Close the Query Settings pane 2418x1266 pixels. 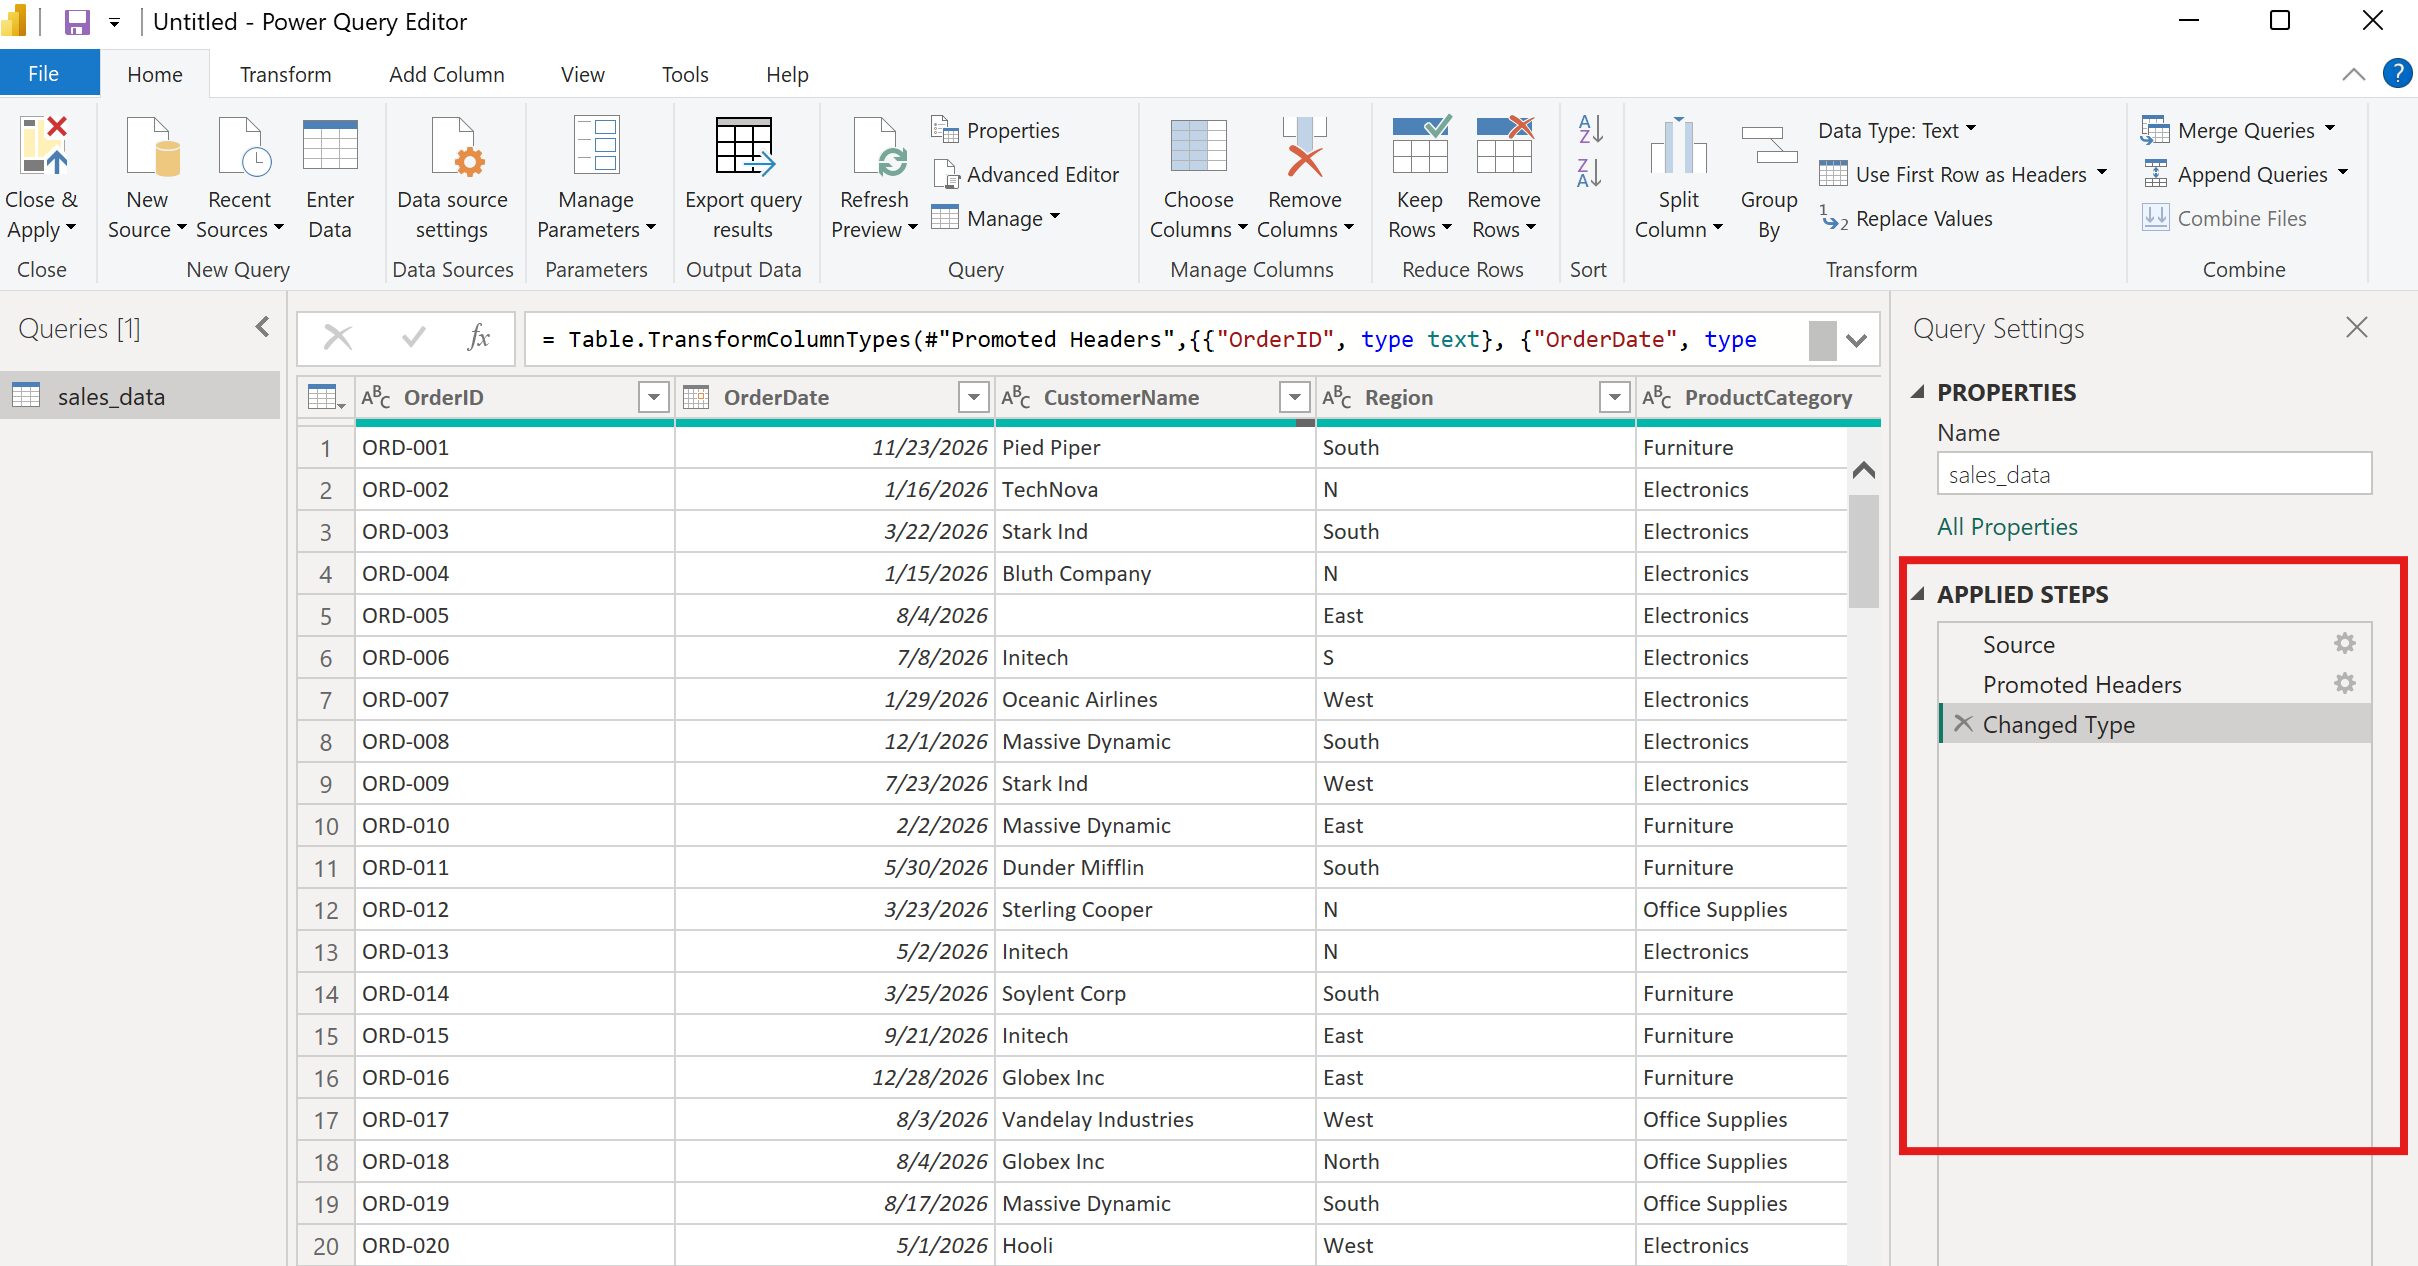coord(2357,327)
